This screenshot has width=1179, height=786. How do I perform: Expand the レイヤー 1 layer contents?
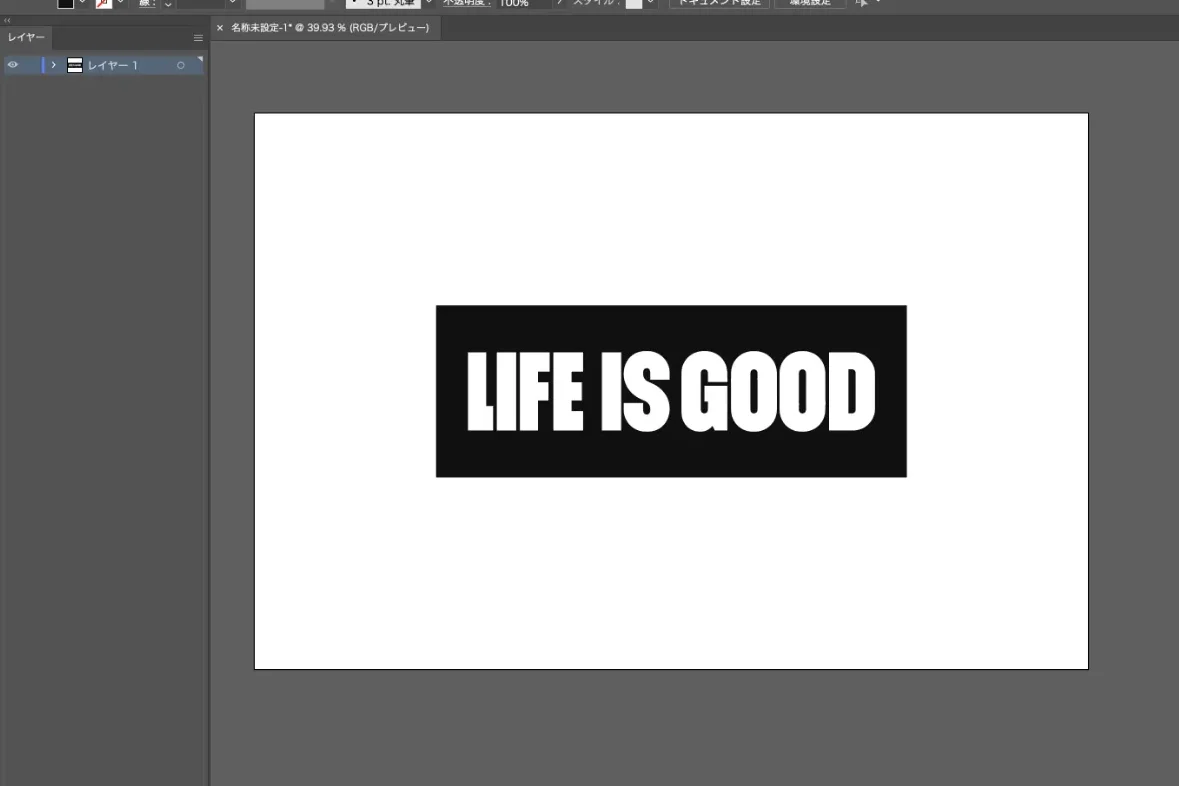point(53,65)
